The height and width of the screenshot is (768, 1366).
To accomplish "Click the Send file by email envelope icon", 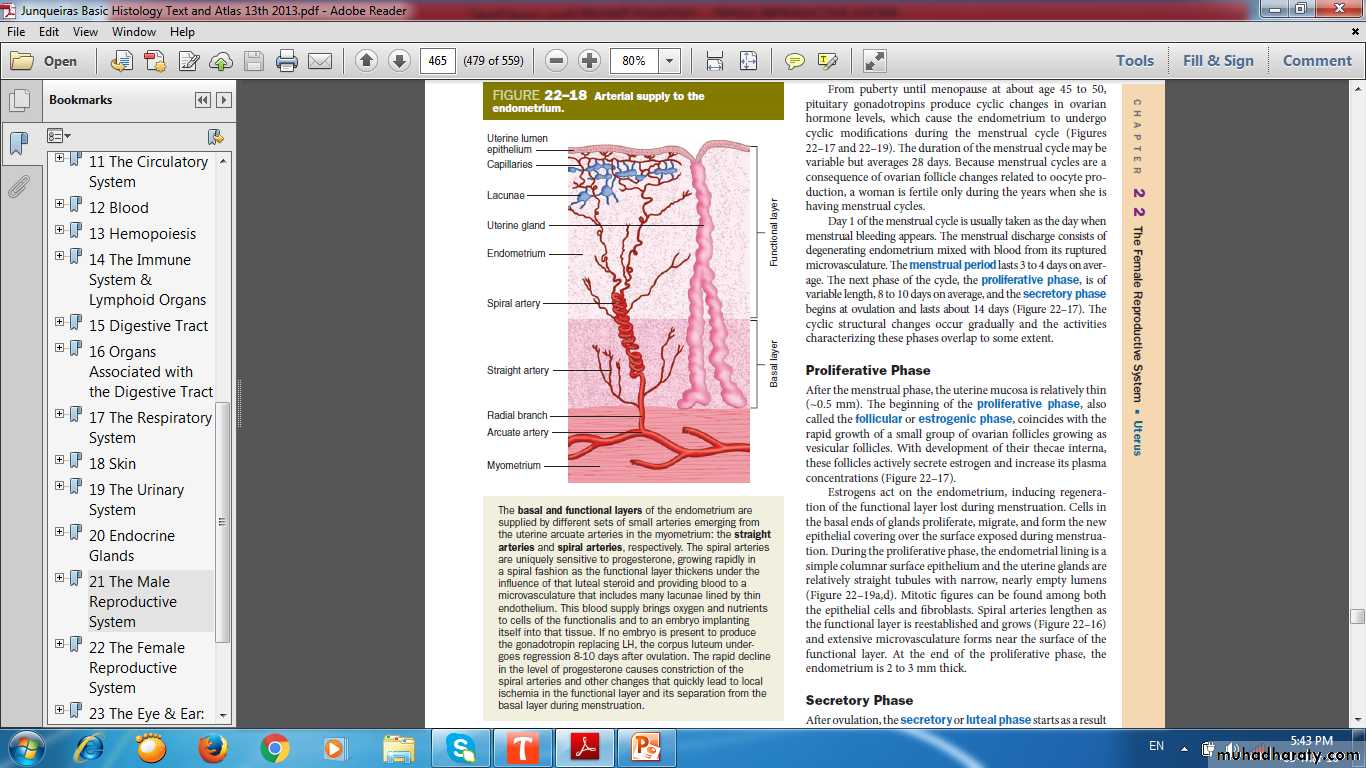I will point(320,61).
